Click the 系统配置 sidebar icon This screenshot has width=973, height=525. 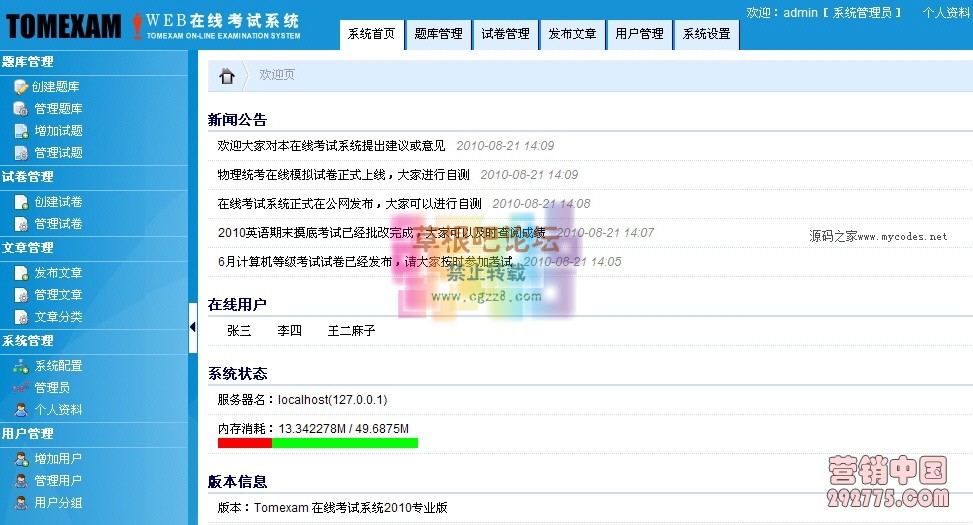click(x=21, y=366)
